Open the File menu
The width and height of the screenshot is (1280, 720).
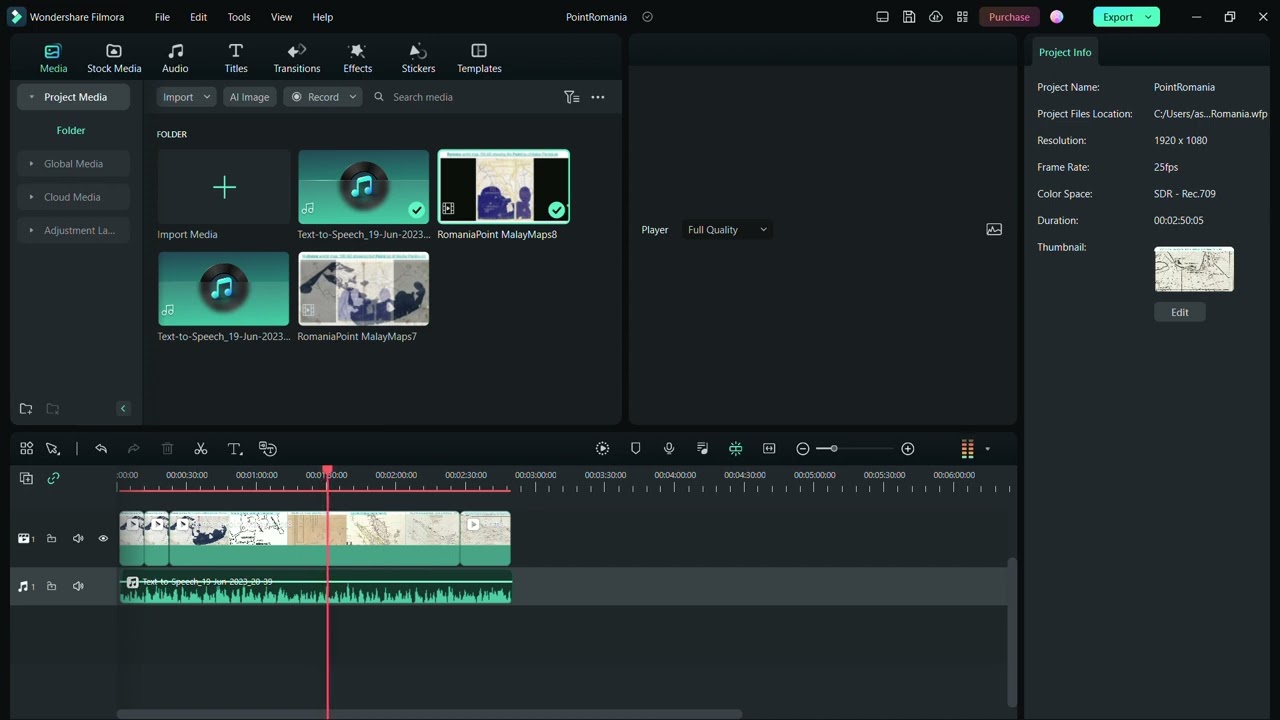click(x=162, y=17)
